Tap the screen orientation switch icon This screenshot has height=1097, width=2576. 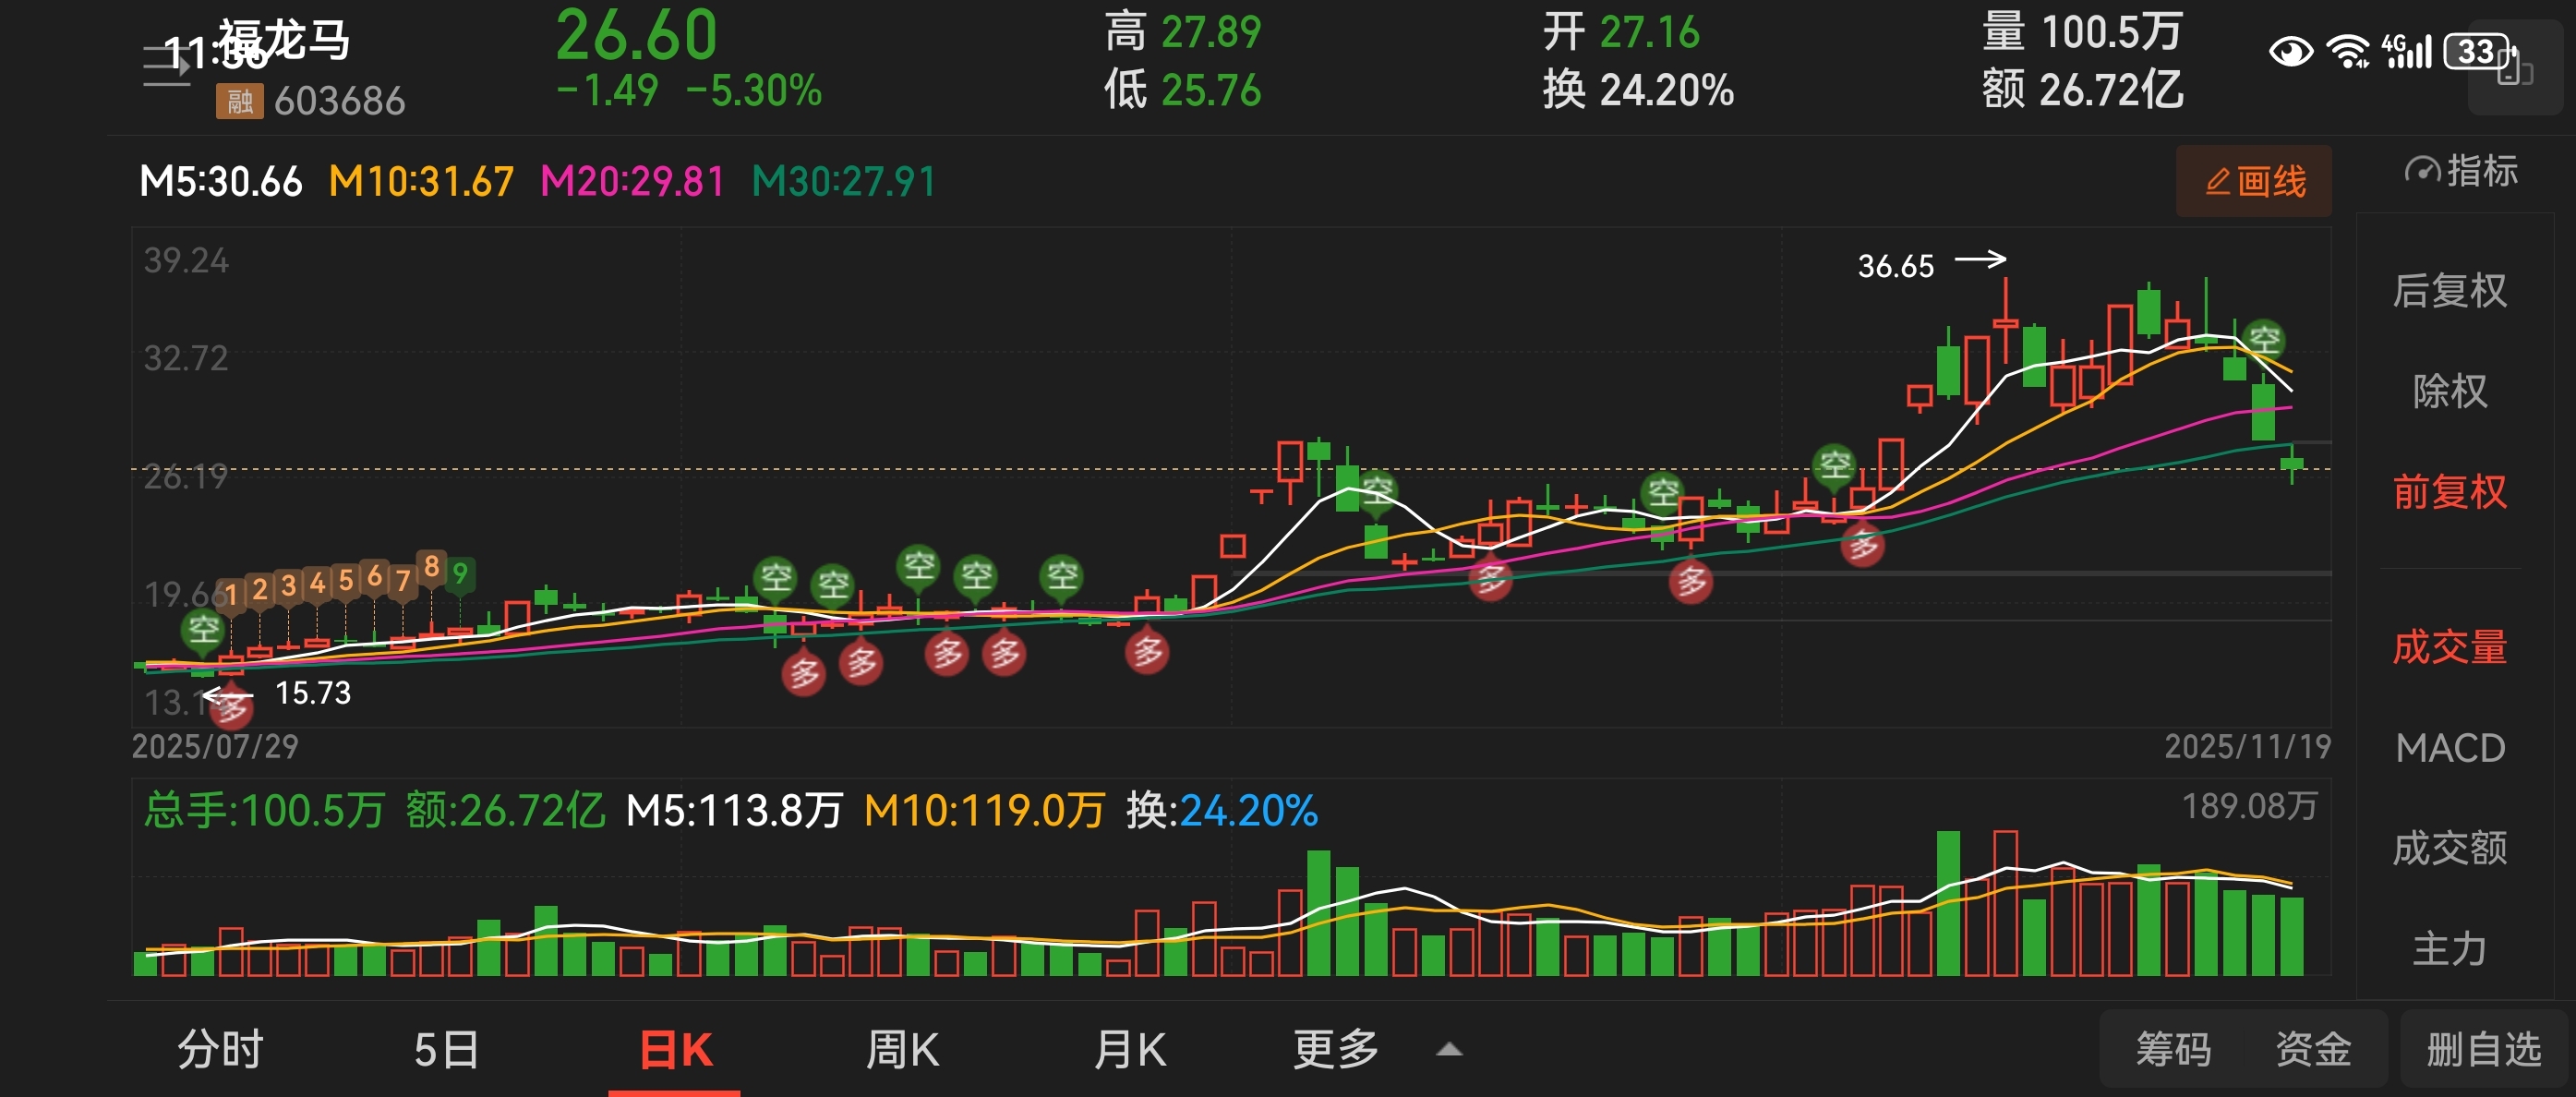pos(2514,68)
